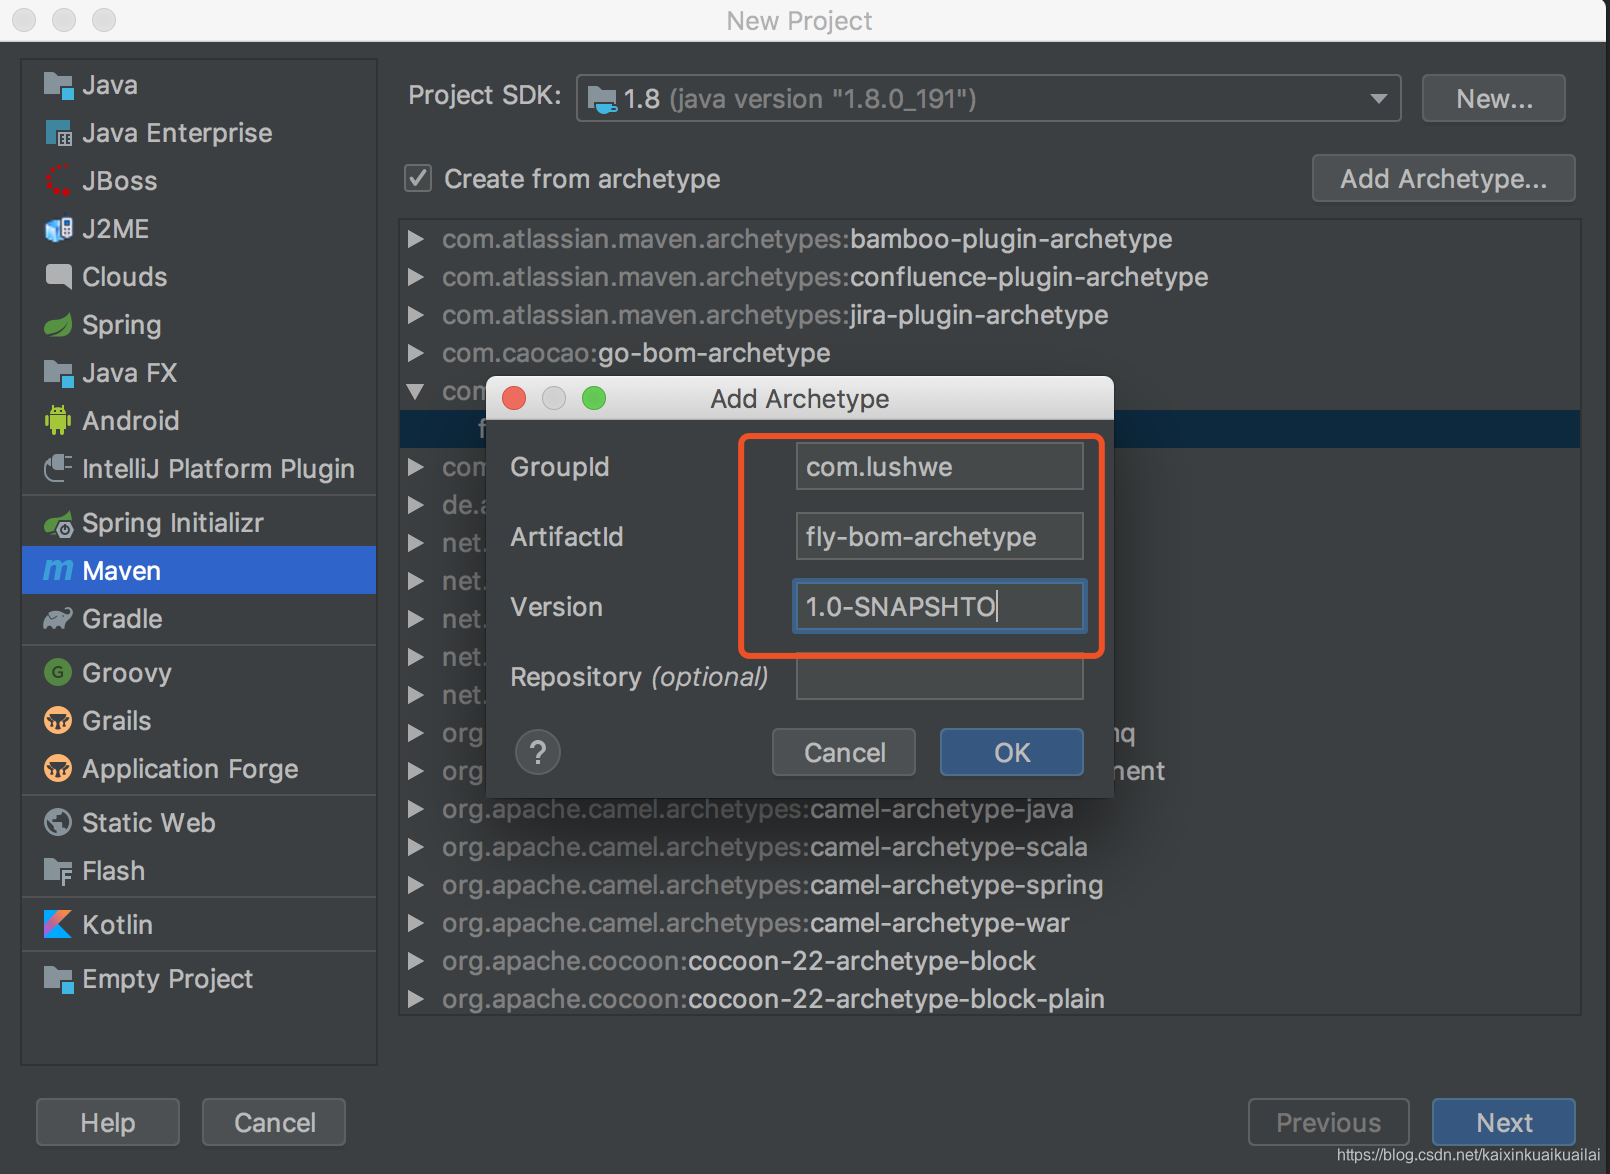
Task: Select the Android robot icon
Action: tap(58, 421)
